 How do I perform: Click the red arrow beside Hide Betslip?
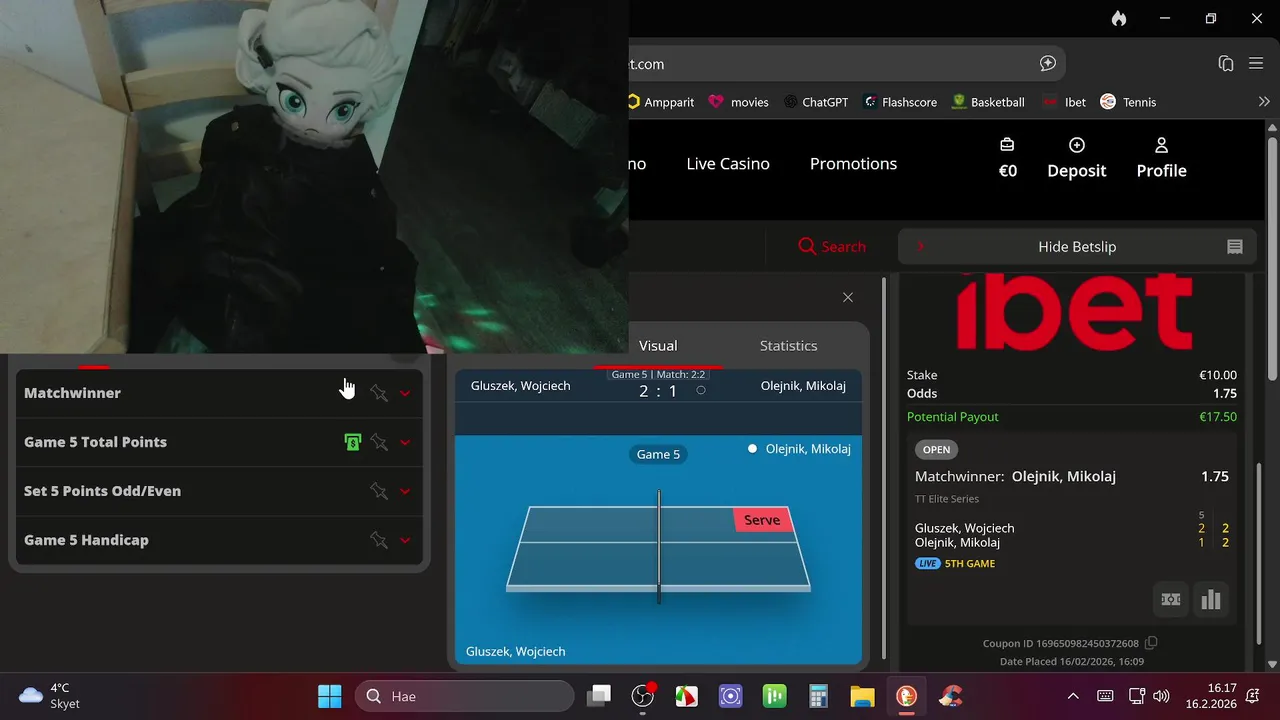[x=920, y=247]
